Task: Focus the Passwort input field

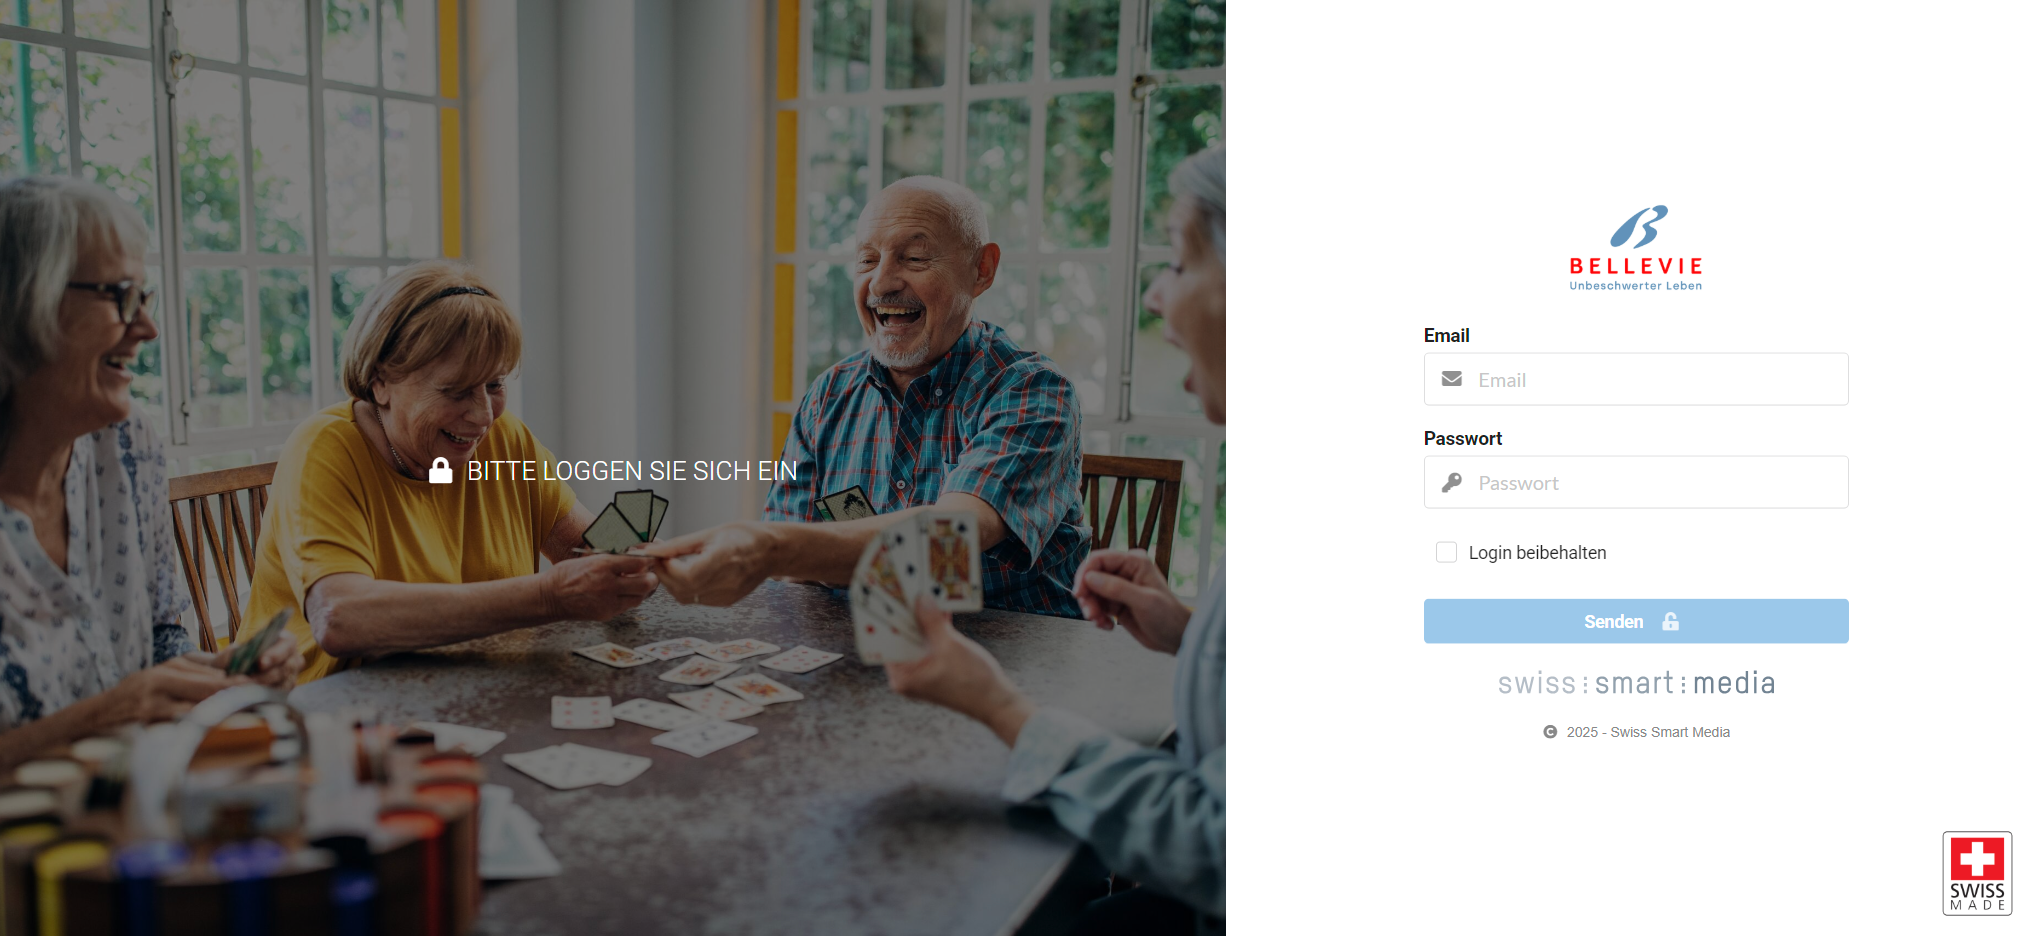Action: point(1636,482)
